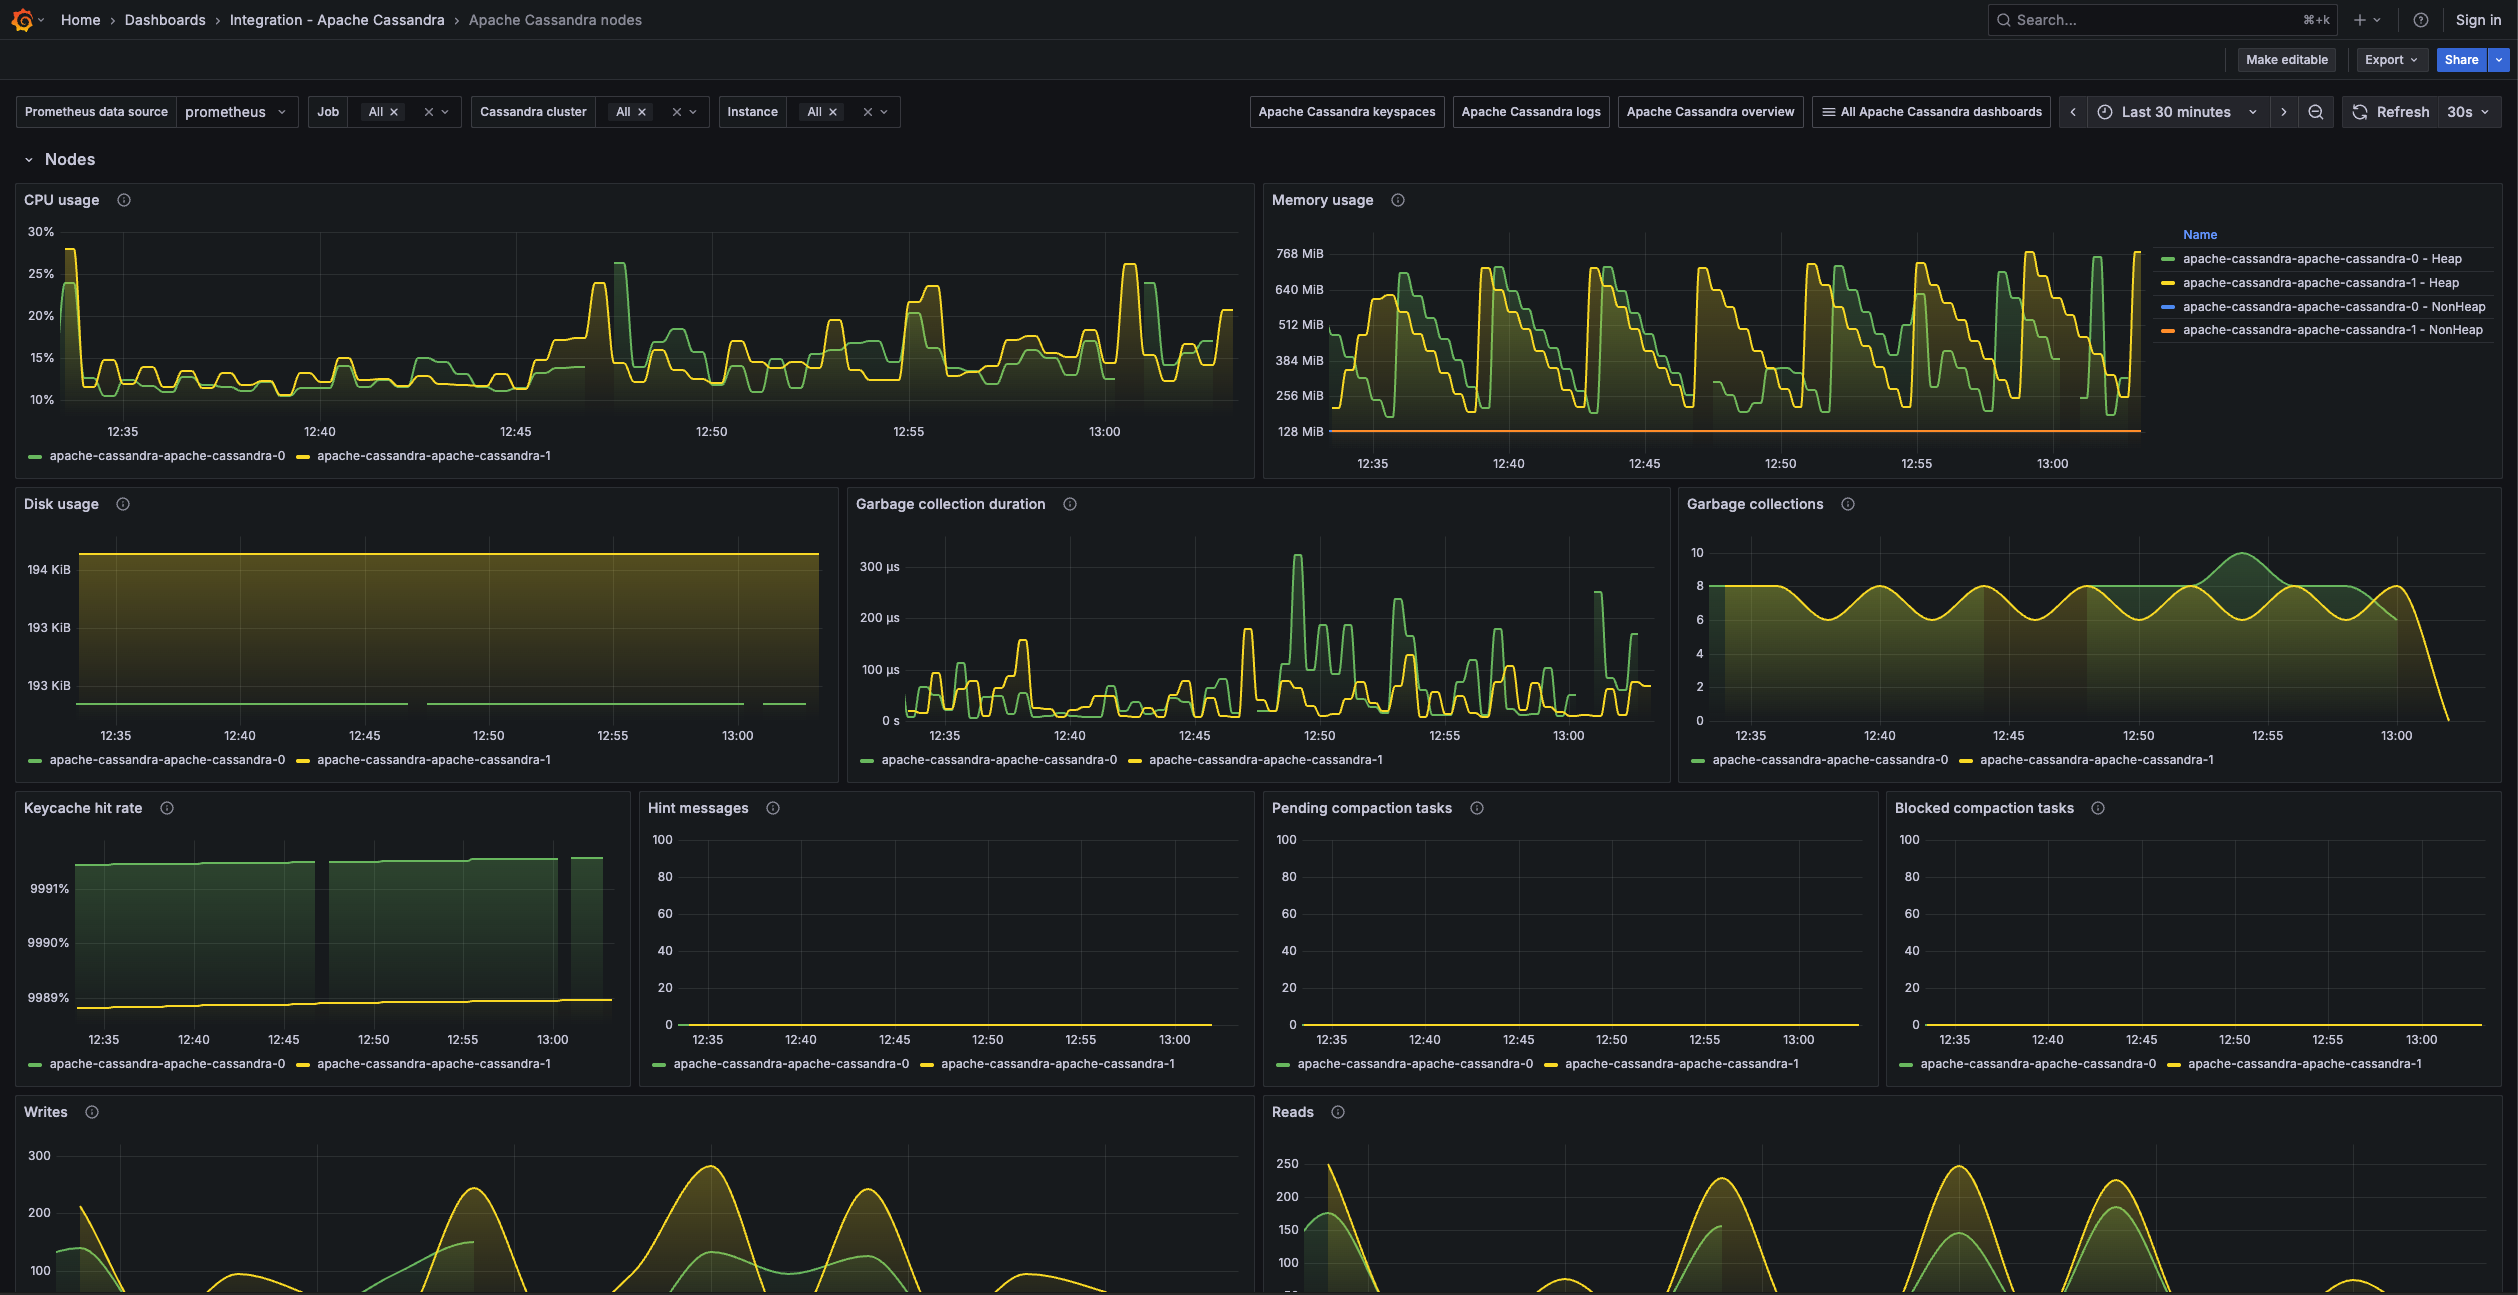Viewport: 2518px width, 1295px height.
Task: Click the Grafana logo
Action: [22, 19]
